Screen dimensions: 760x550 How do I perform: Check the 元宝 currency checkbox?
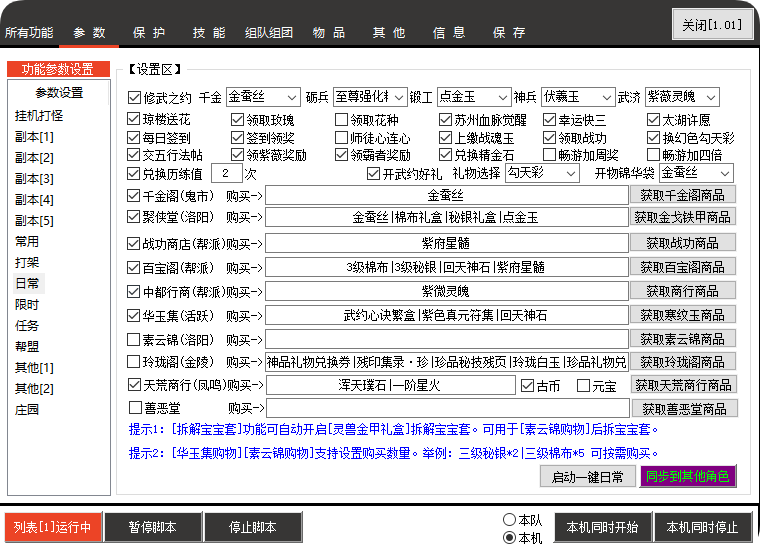point(584,385)
